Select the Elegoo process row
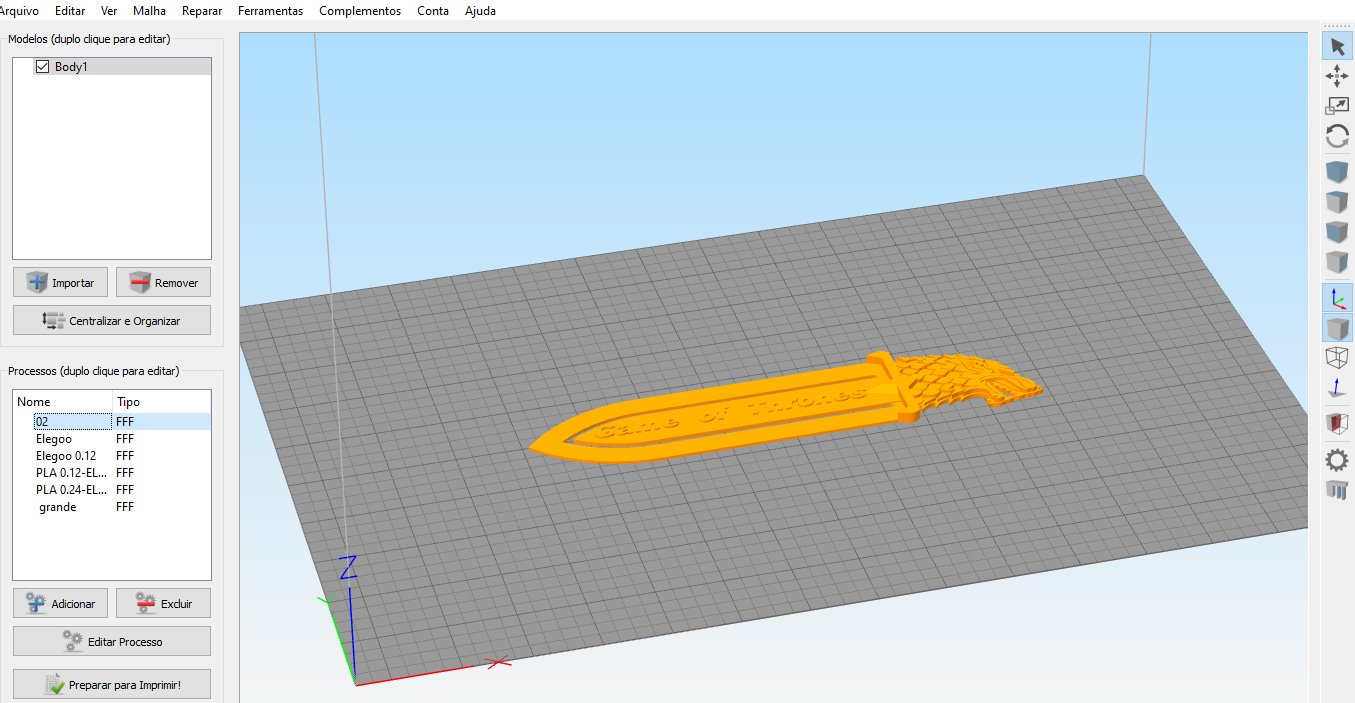 (112, 439)
